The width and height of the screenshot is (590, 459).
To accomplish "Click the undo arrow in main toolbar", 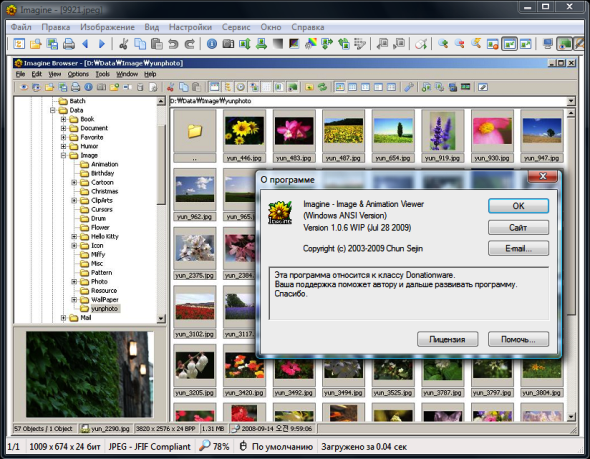I will (173, 44).
